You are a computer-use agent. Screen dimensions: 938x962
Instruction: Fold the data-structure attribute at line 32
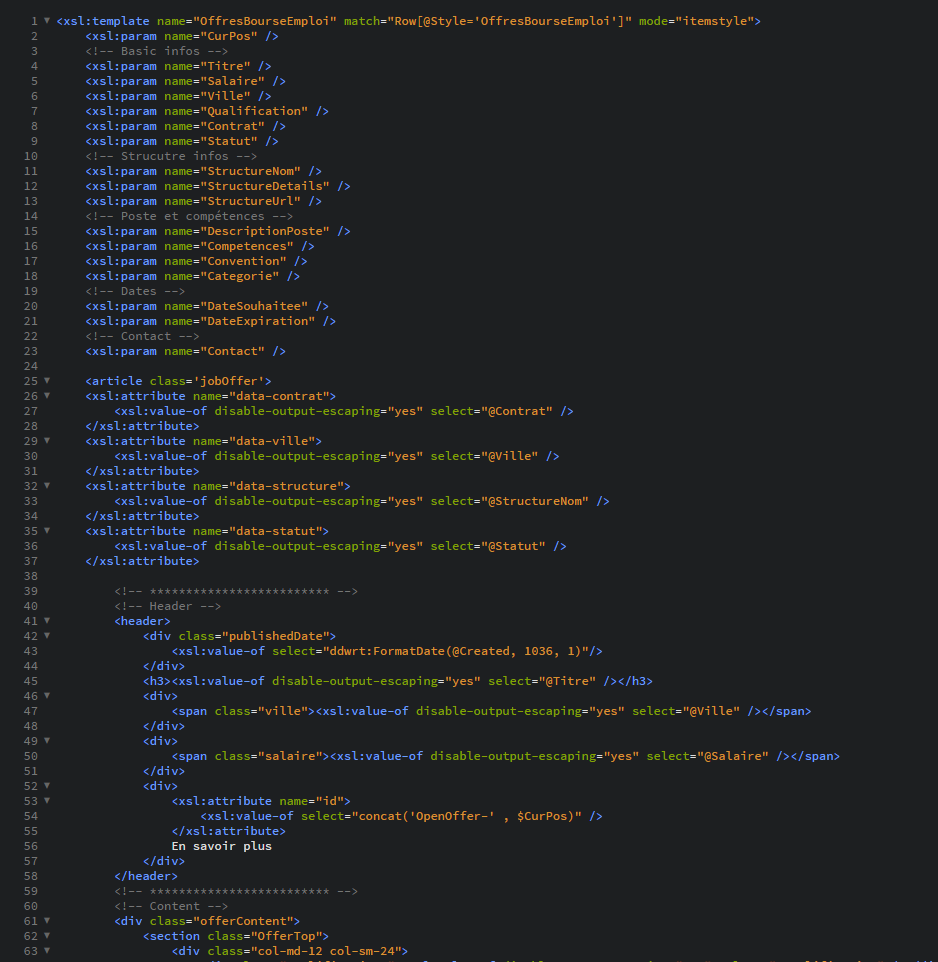coord(47,486)
